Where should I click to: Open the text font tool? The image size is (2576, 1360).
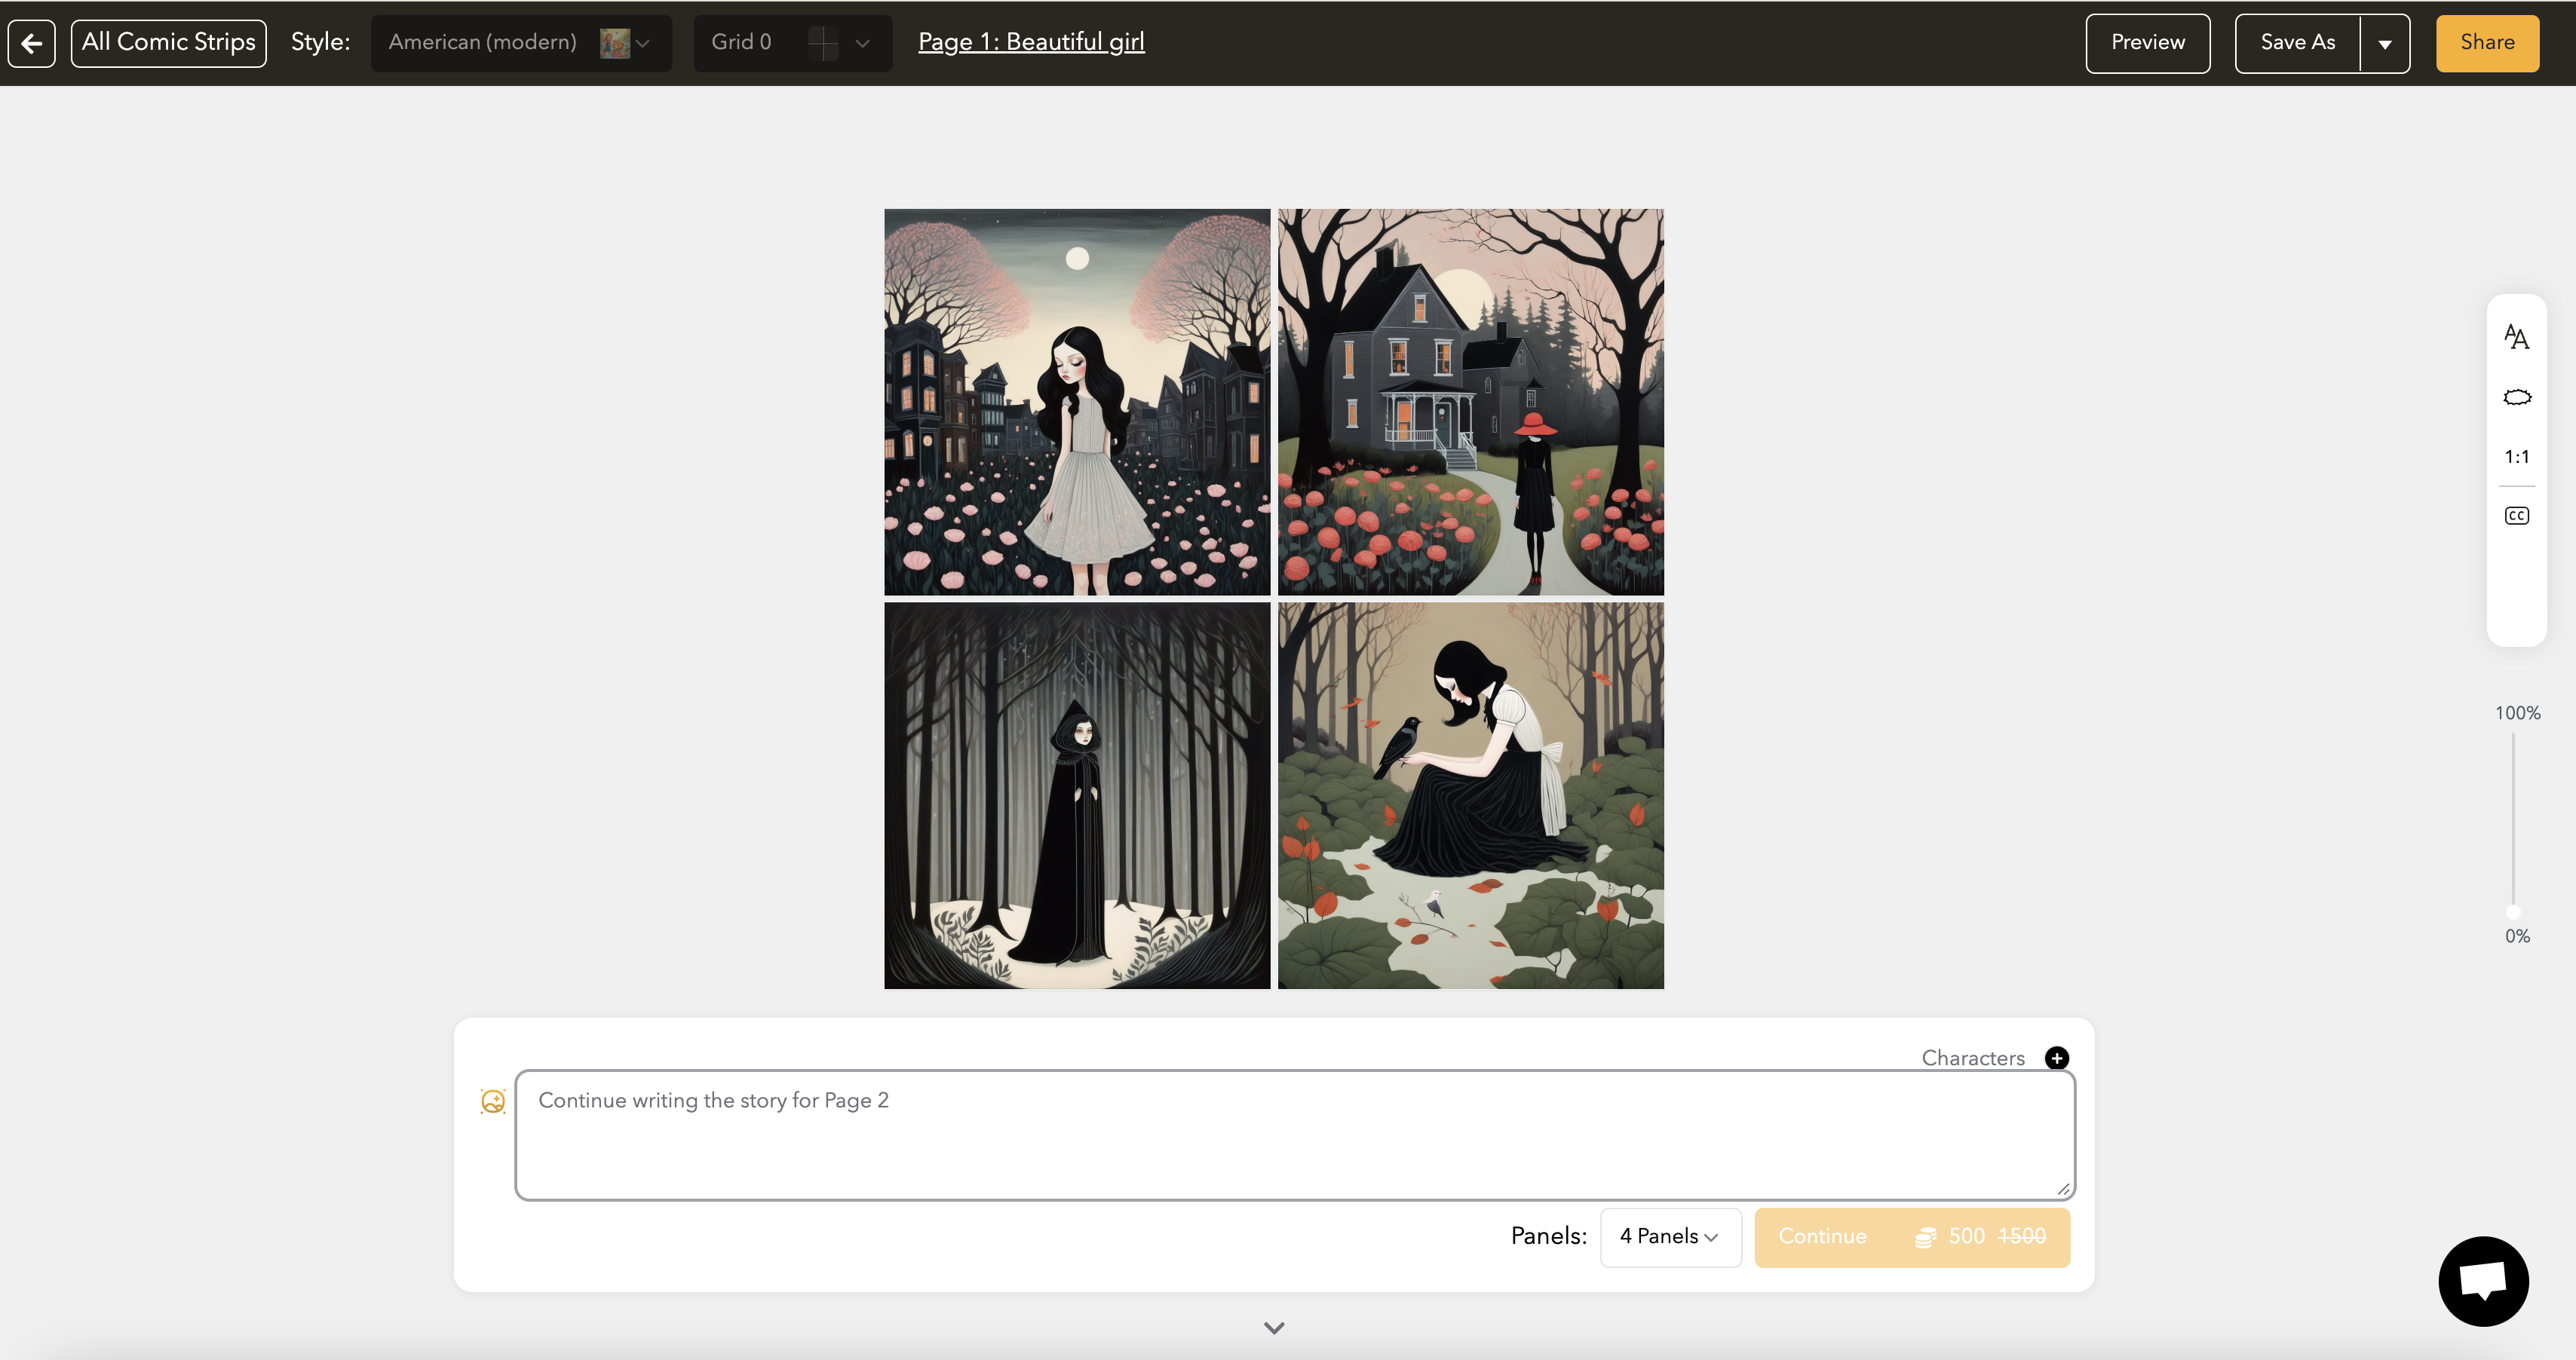coord(2516,337)
